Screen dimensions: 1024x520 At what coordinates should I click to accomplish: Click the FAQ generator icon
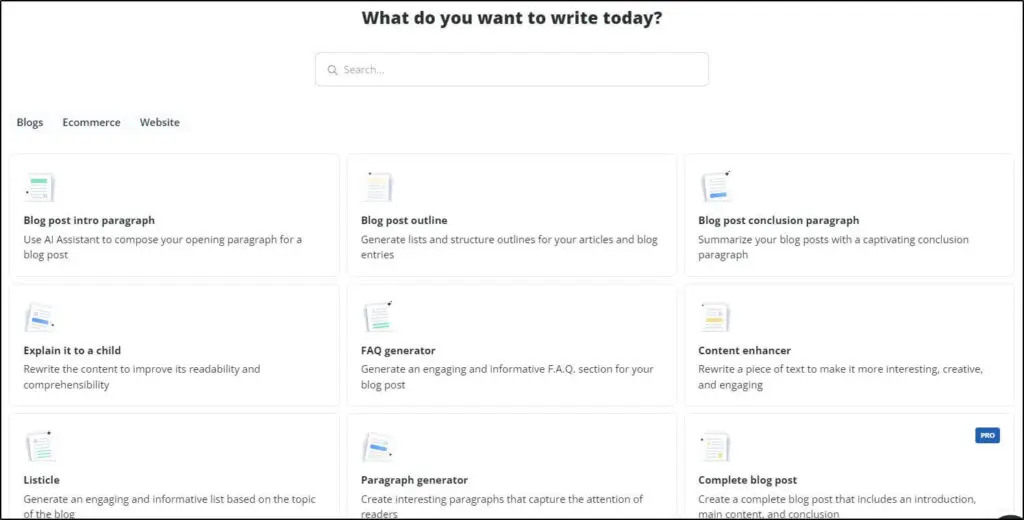378,317
